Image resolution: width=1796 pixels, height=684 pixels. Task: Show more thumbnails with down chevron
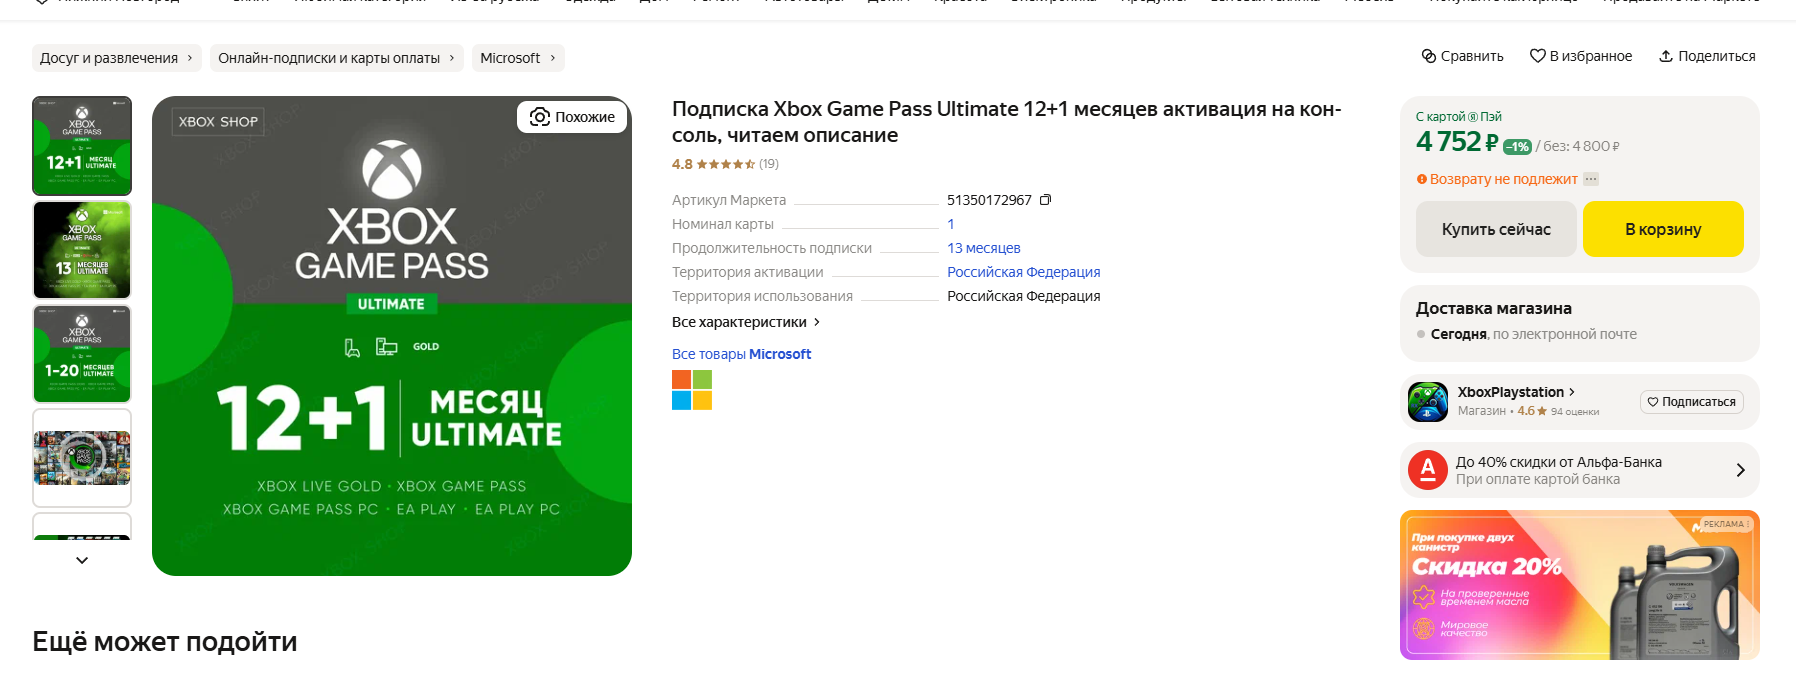point(82,560)
